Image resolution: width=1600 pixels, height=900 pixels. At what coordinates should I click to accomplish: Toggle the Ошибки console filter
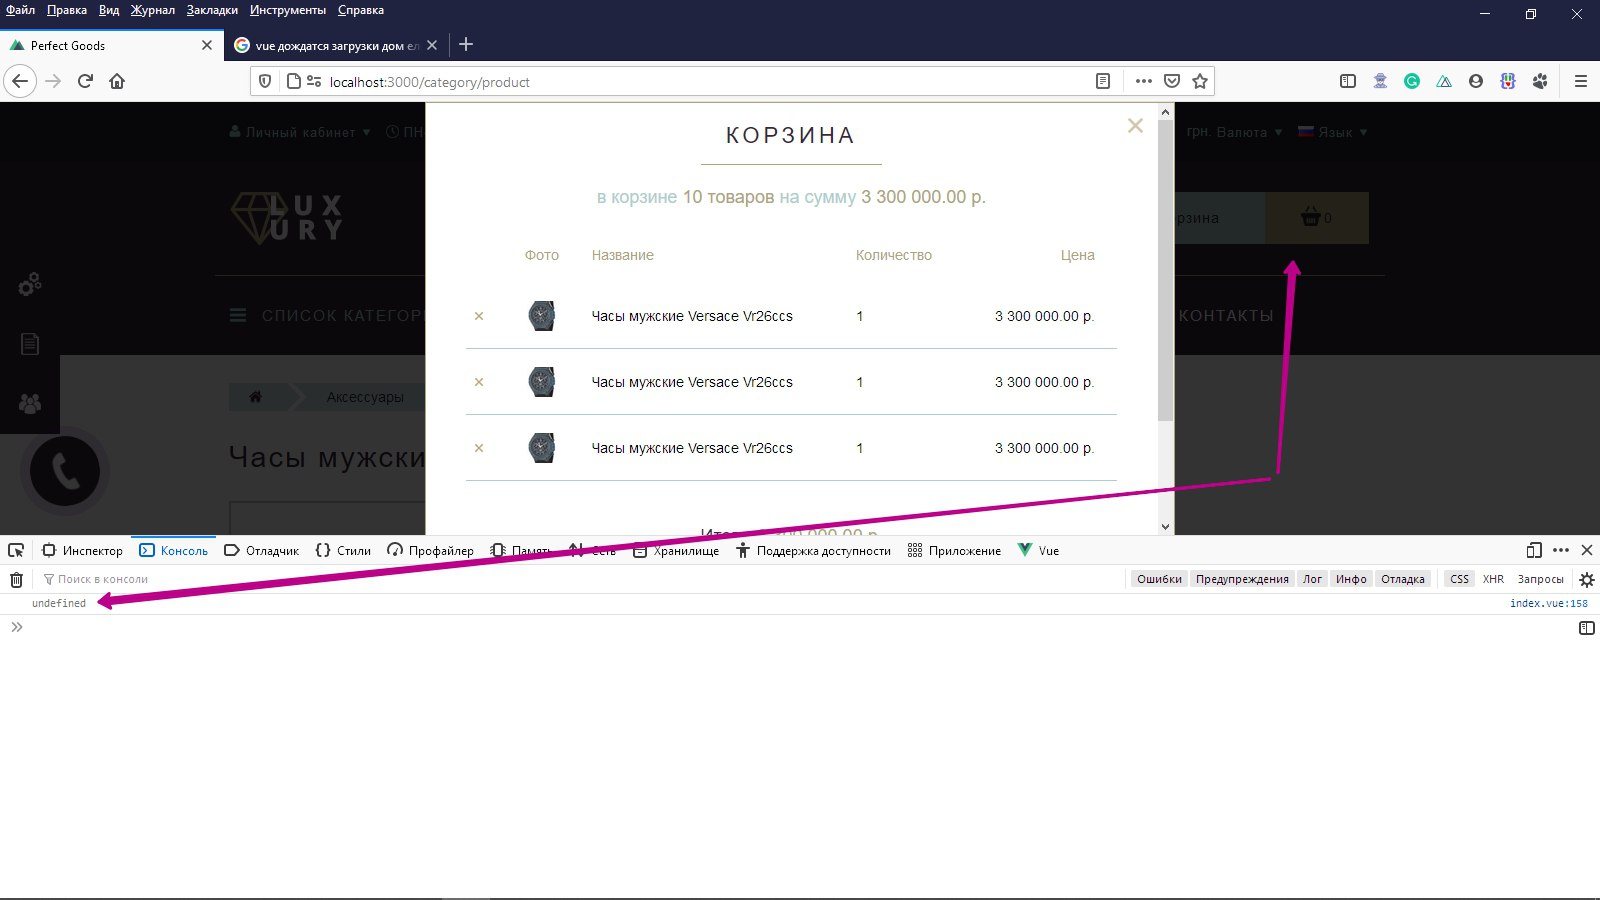click(x=1159, y=579)
